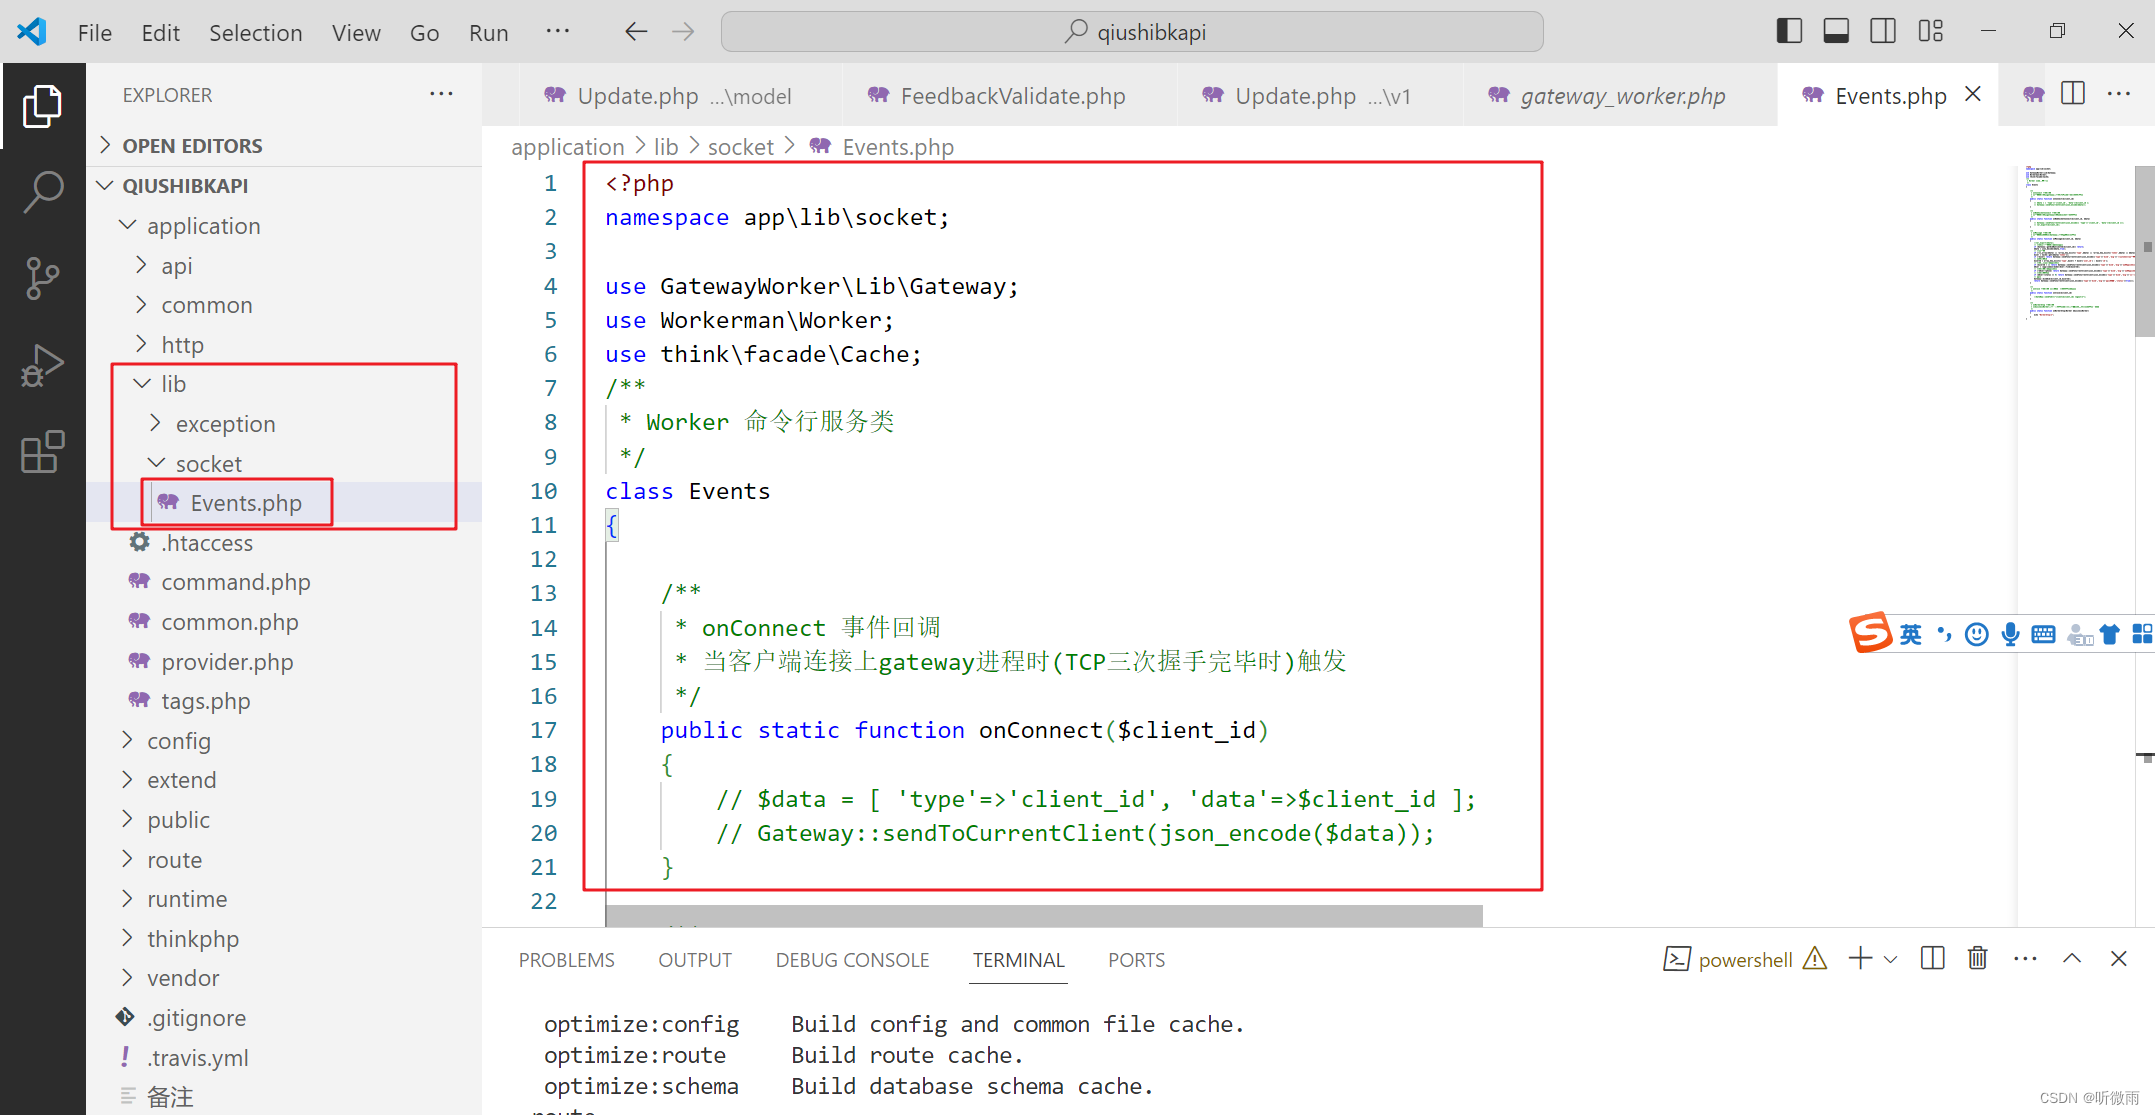Image resolution: width=2155 pixels, height=1115 pixels.
Task: Kill terminal with the trash icon
Action: (x=1977, y=958)
